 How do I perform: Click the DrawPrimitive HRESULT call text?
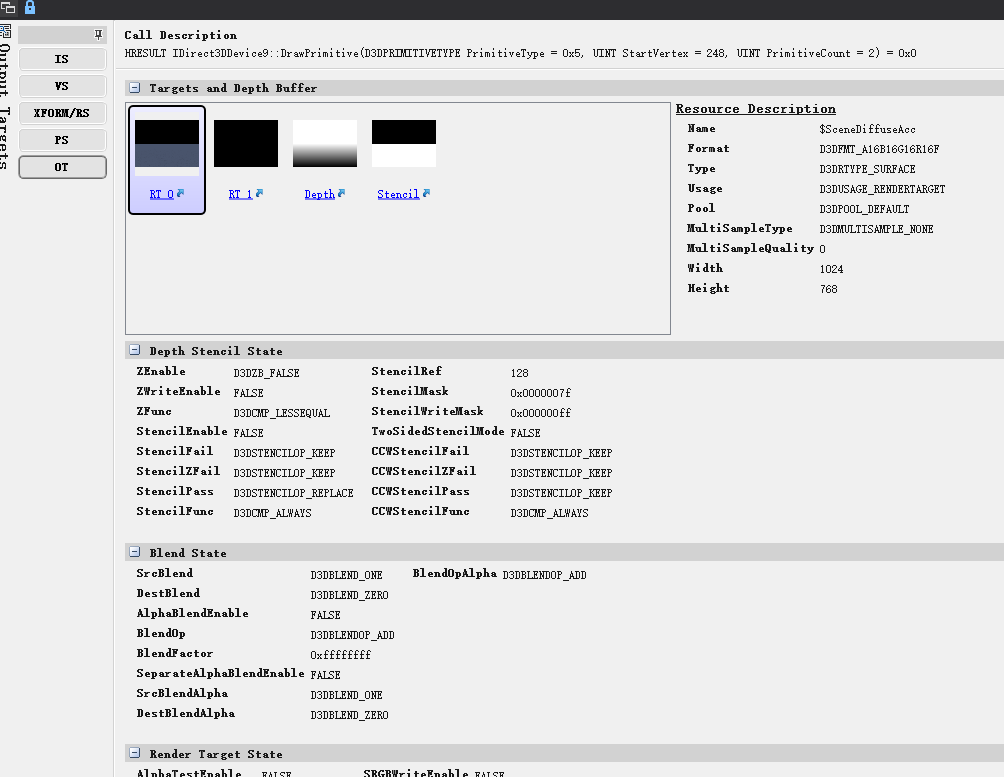pos(520,53)
